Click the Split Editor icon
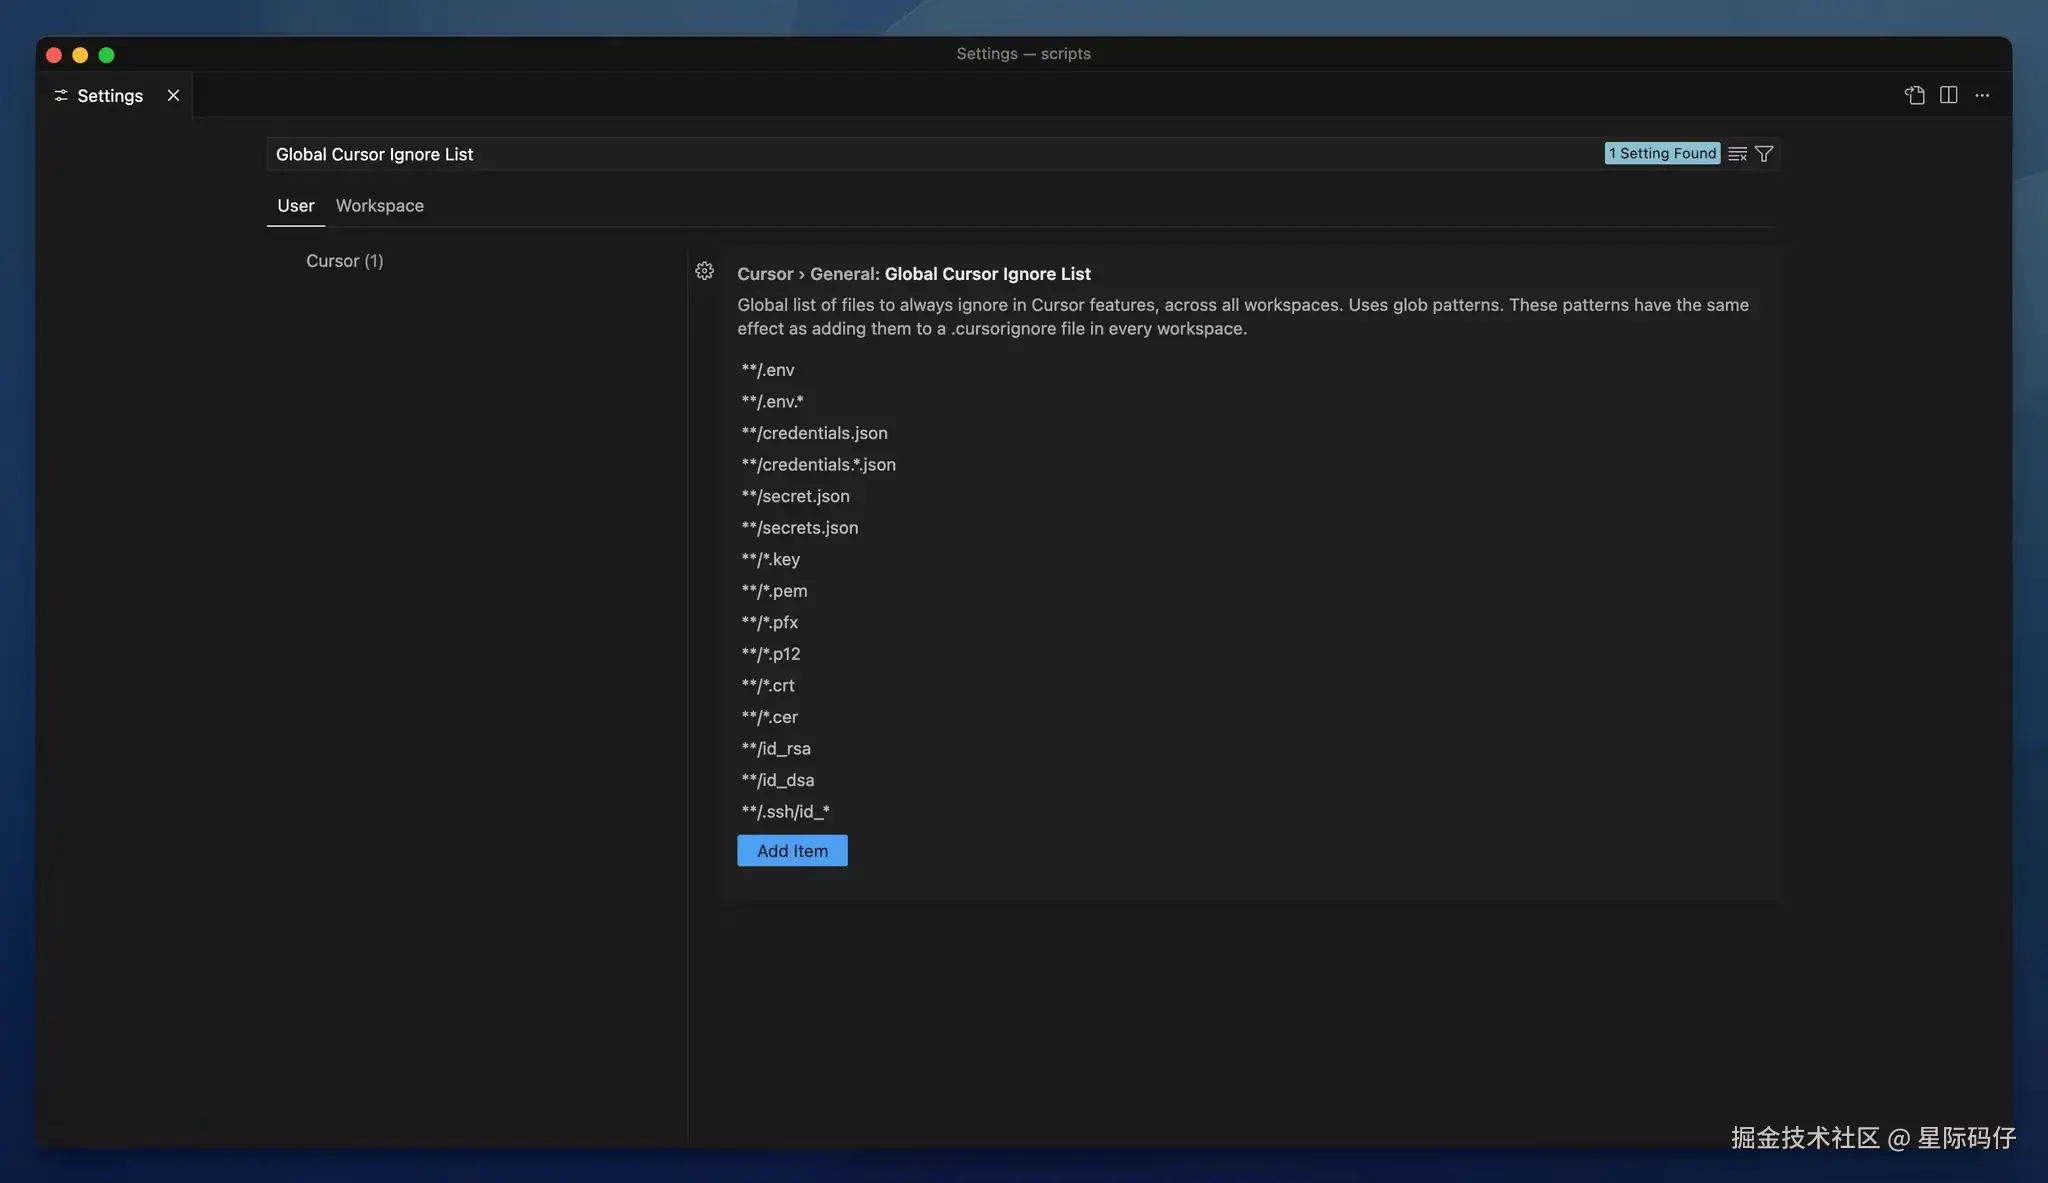The height and width of the screenshot is (1183, 2048). pyautogui.click(x=1948, y=95)
